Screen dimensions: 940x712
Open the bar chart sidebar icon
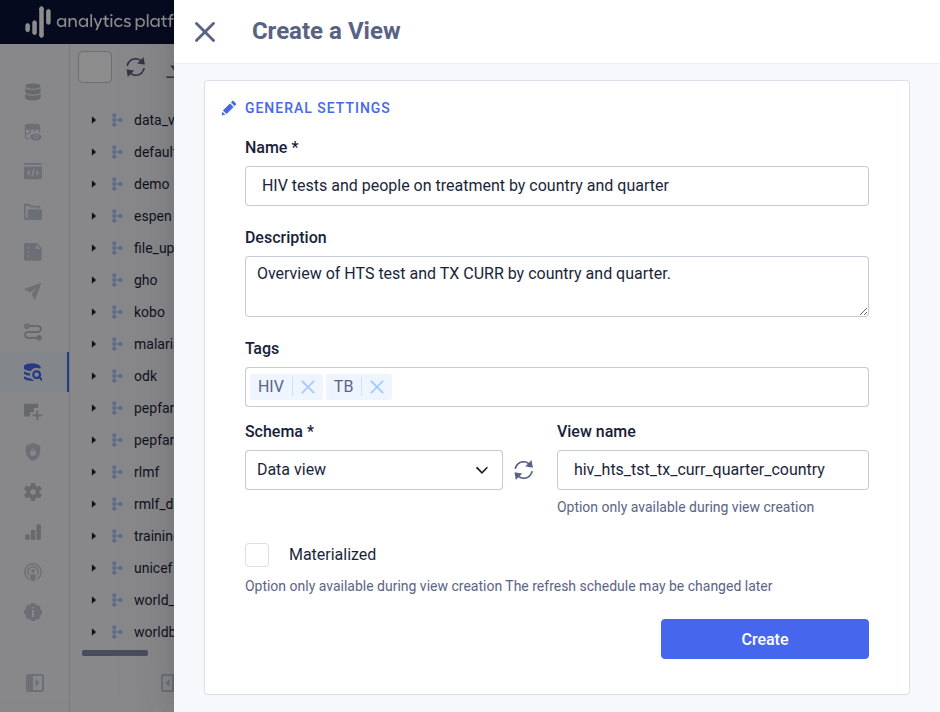point(33,532)
